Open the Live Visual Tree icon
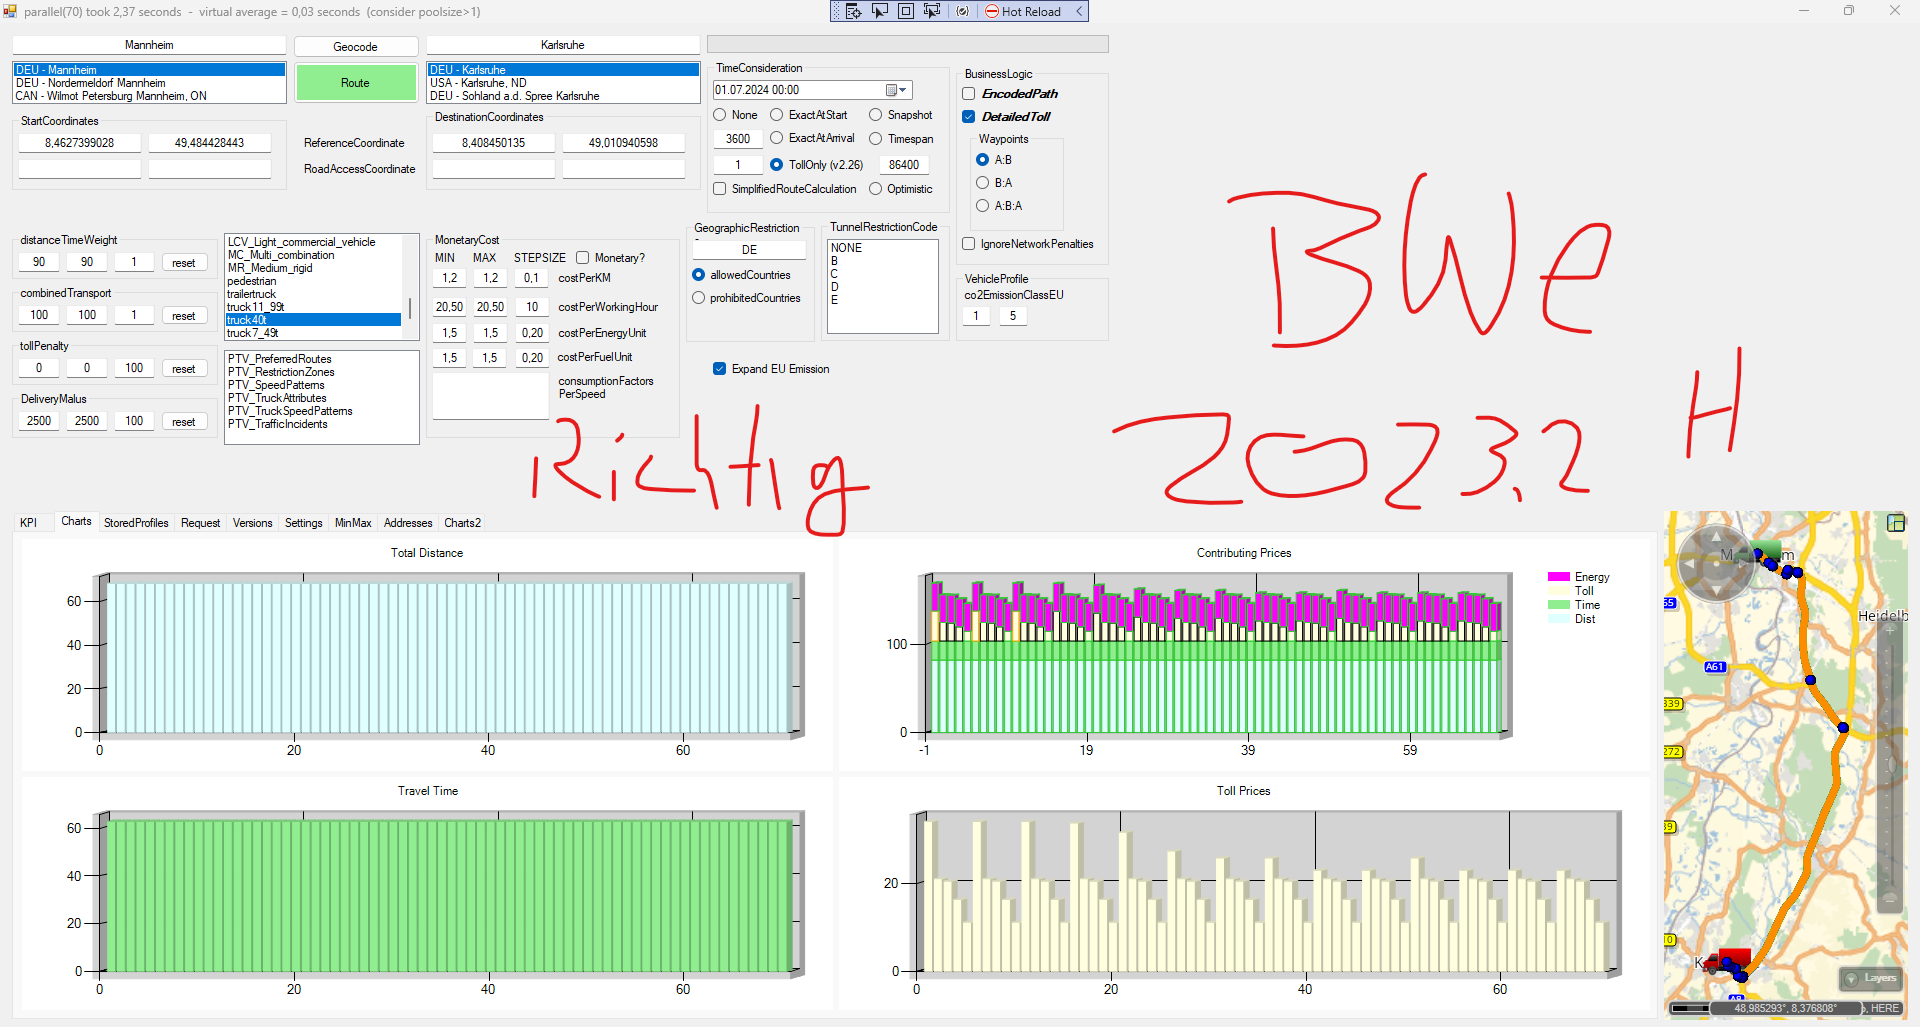This screenshot has width=1920, height=1027. [853, 11]
